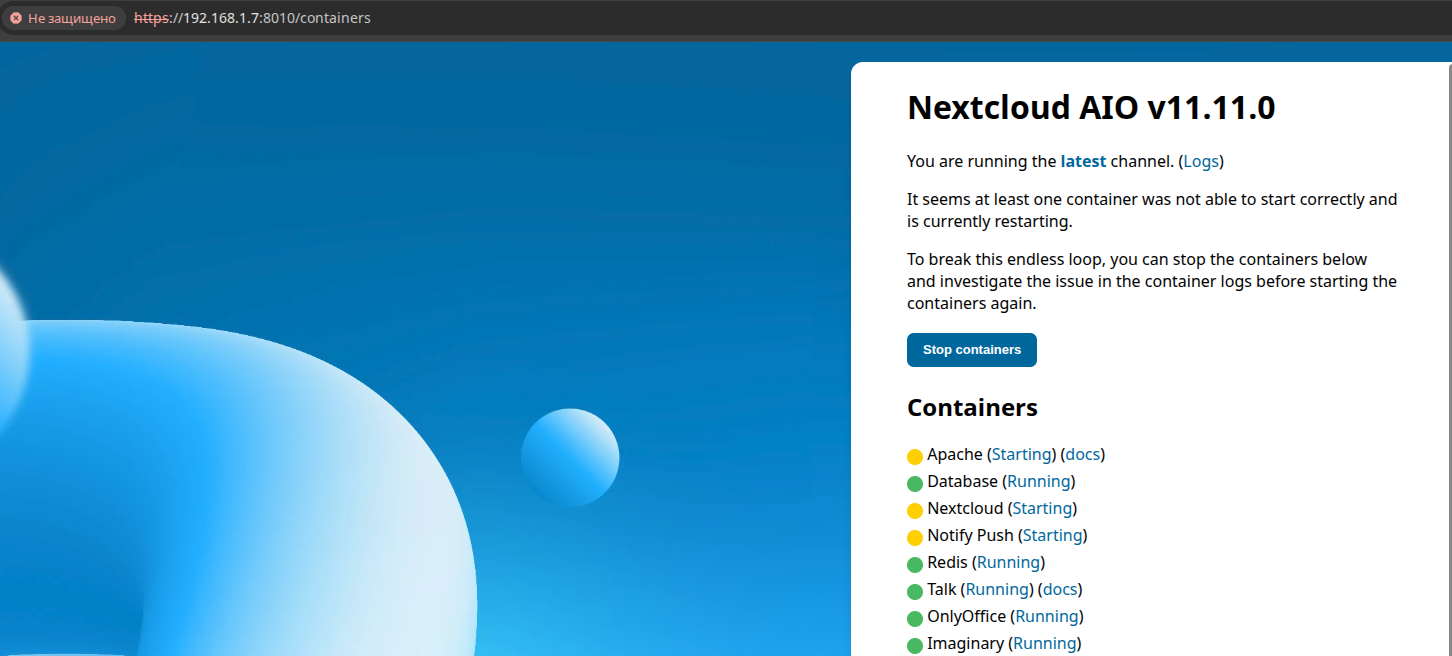Open the docs link next to Talk
Screen dimensions: 1452x656
[x=1059, y=589]
